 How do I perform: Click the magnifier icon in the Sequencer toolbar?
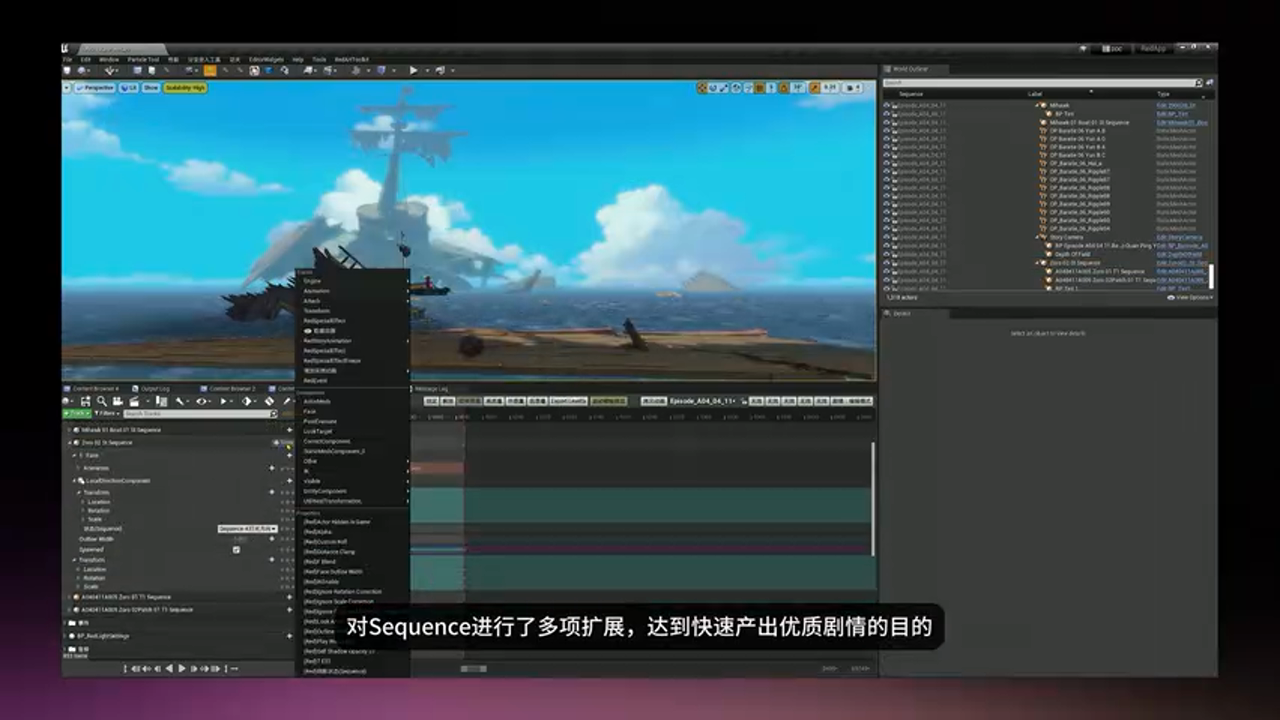pos(102,401)
